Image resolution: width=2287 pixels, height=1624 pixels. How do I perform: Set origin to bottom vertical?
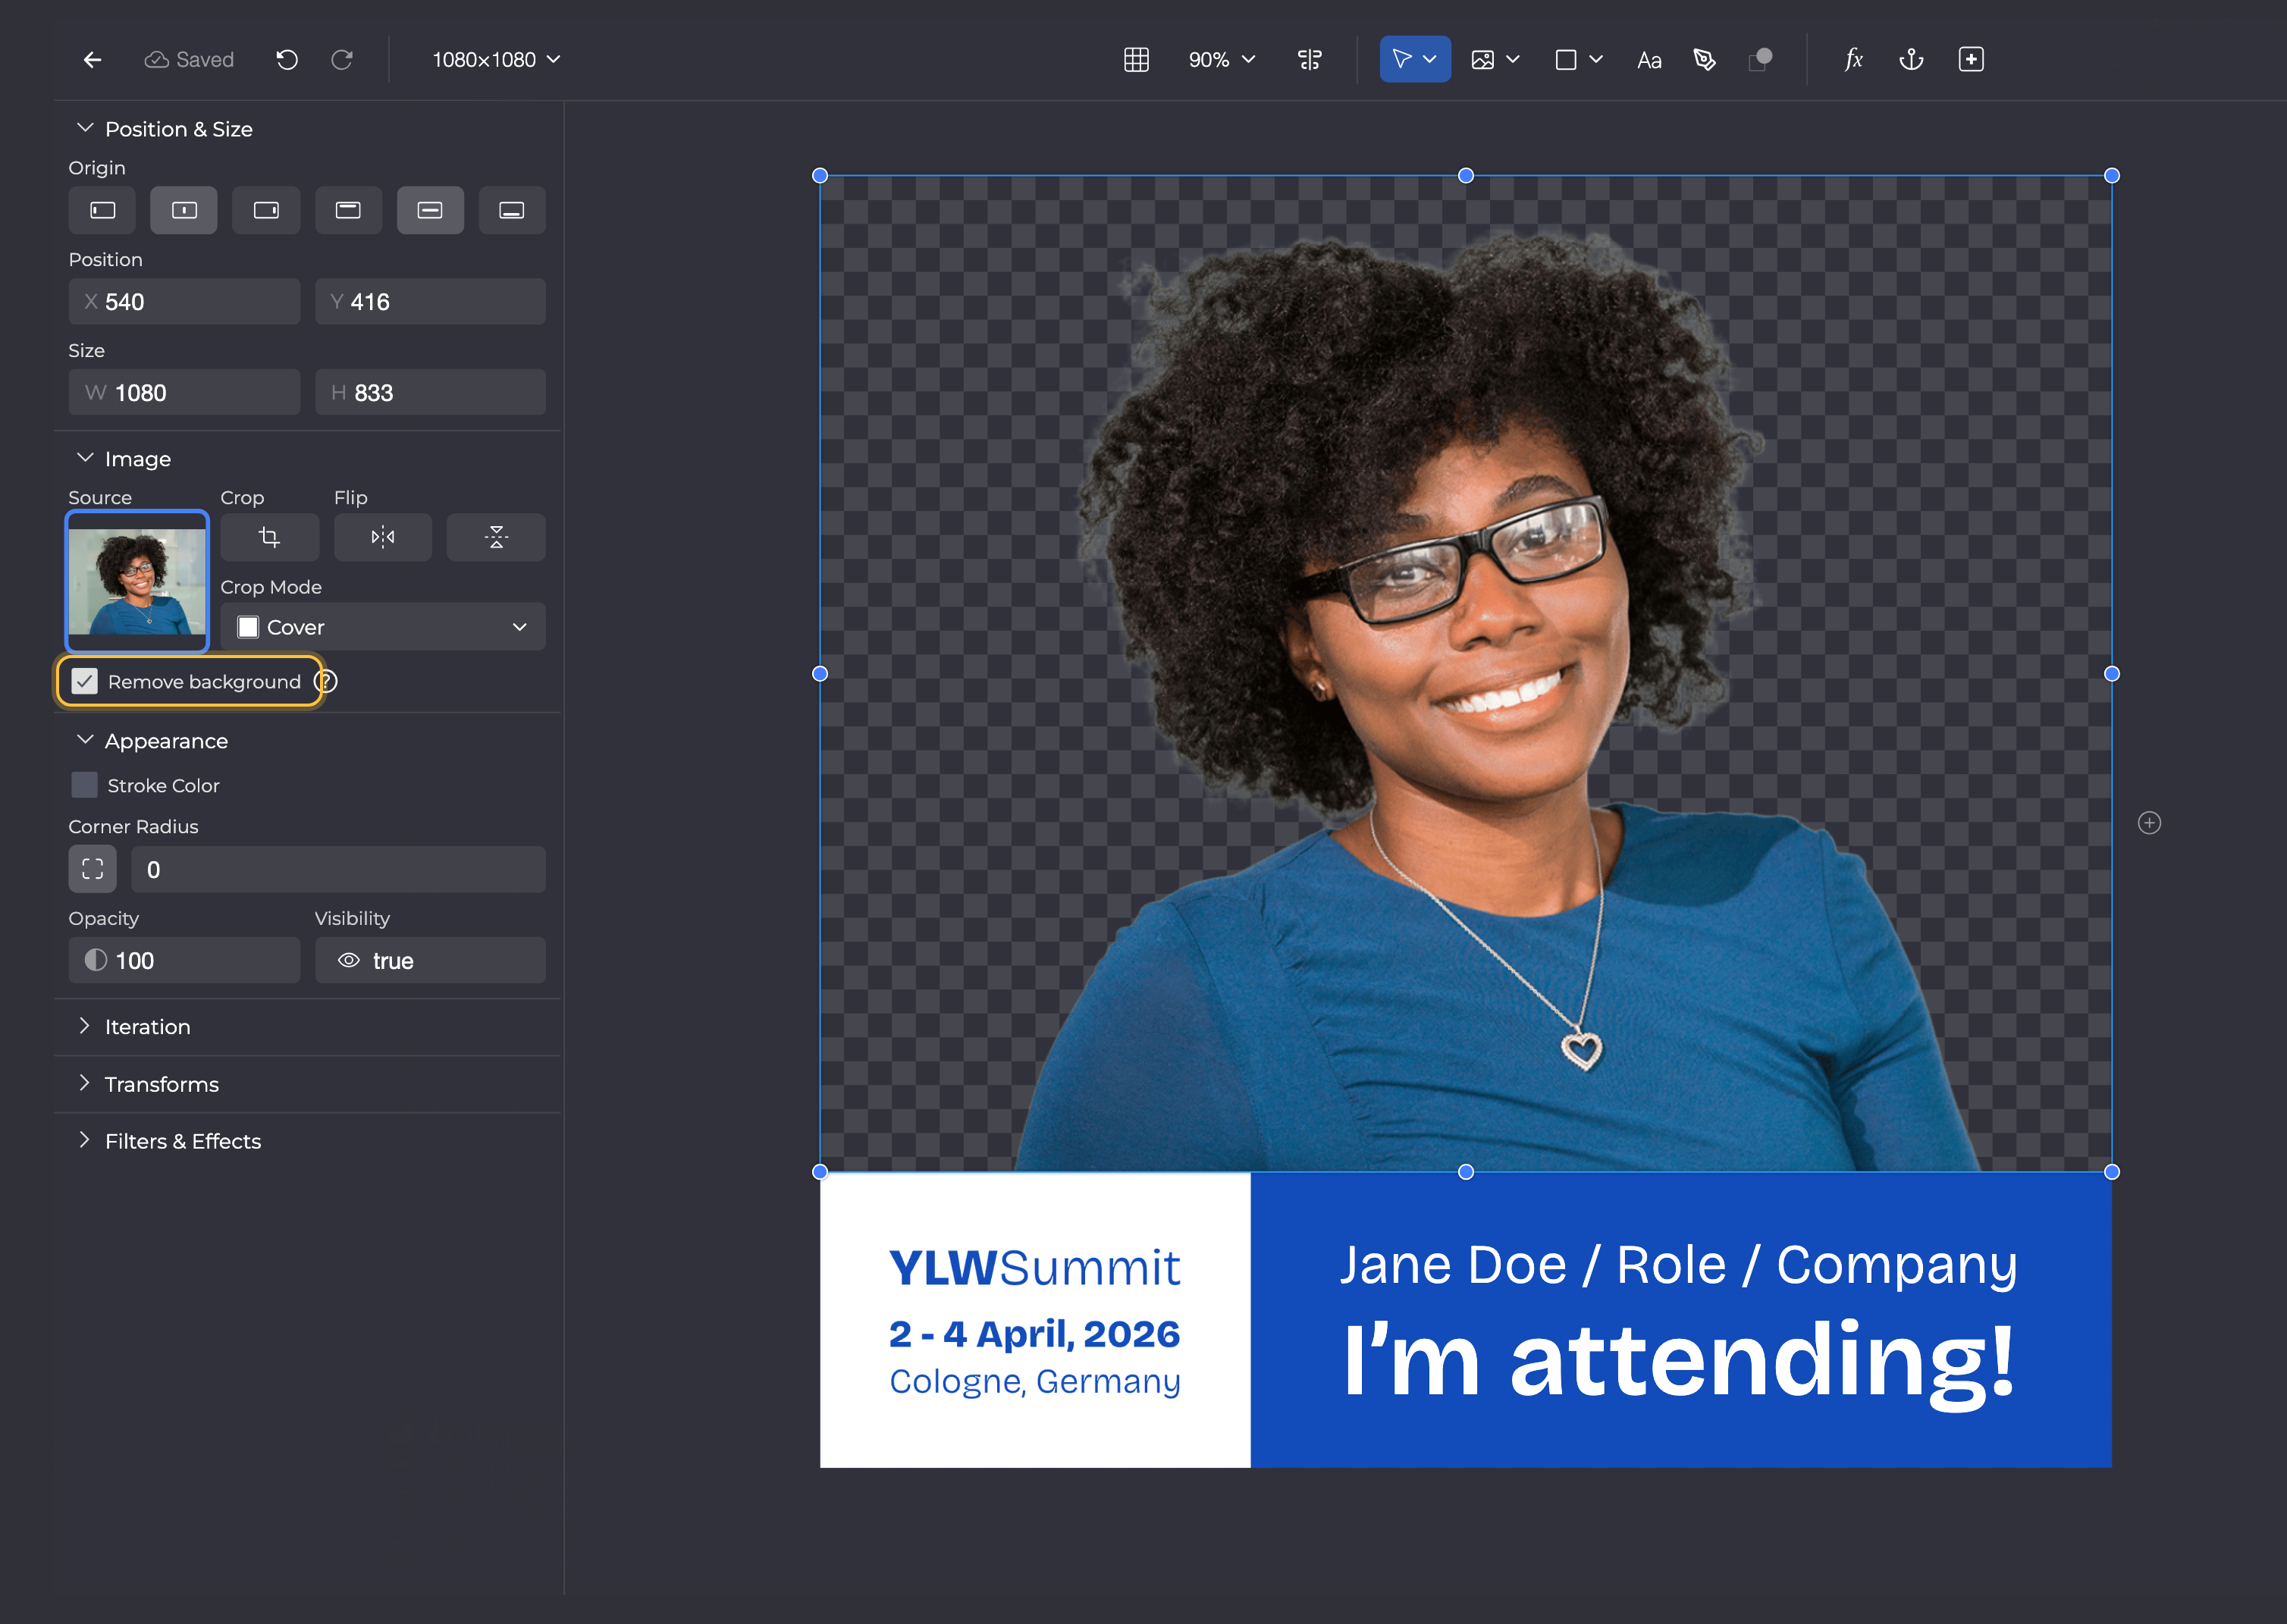pyautogui.click(x=512, y=210)
